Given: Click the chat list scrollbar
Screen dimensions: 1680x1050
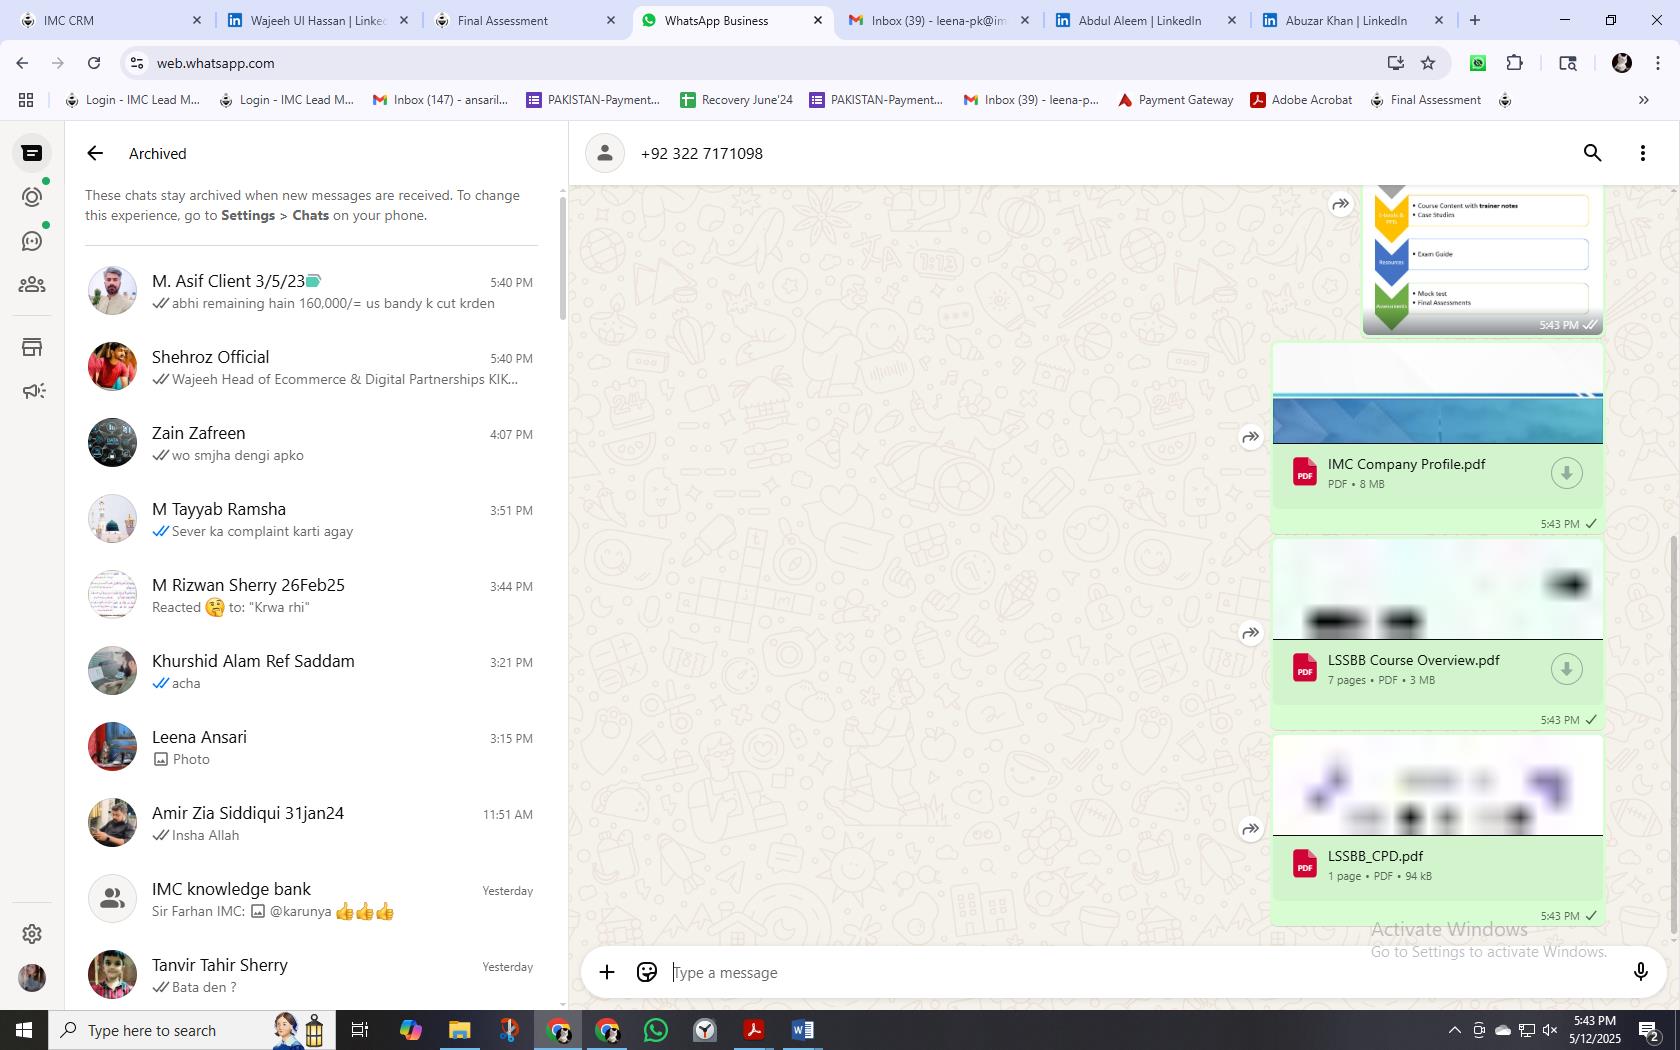Looking at the screenshot, I should coord(562,259).
